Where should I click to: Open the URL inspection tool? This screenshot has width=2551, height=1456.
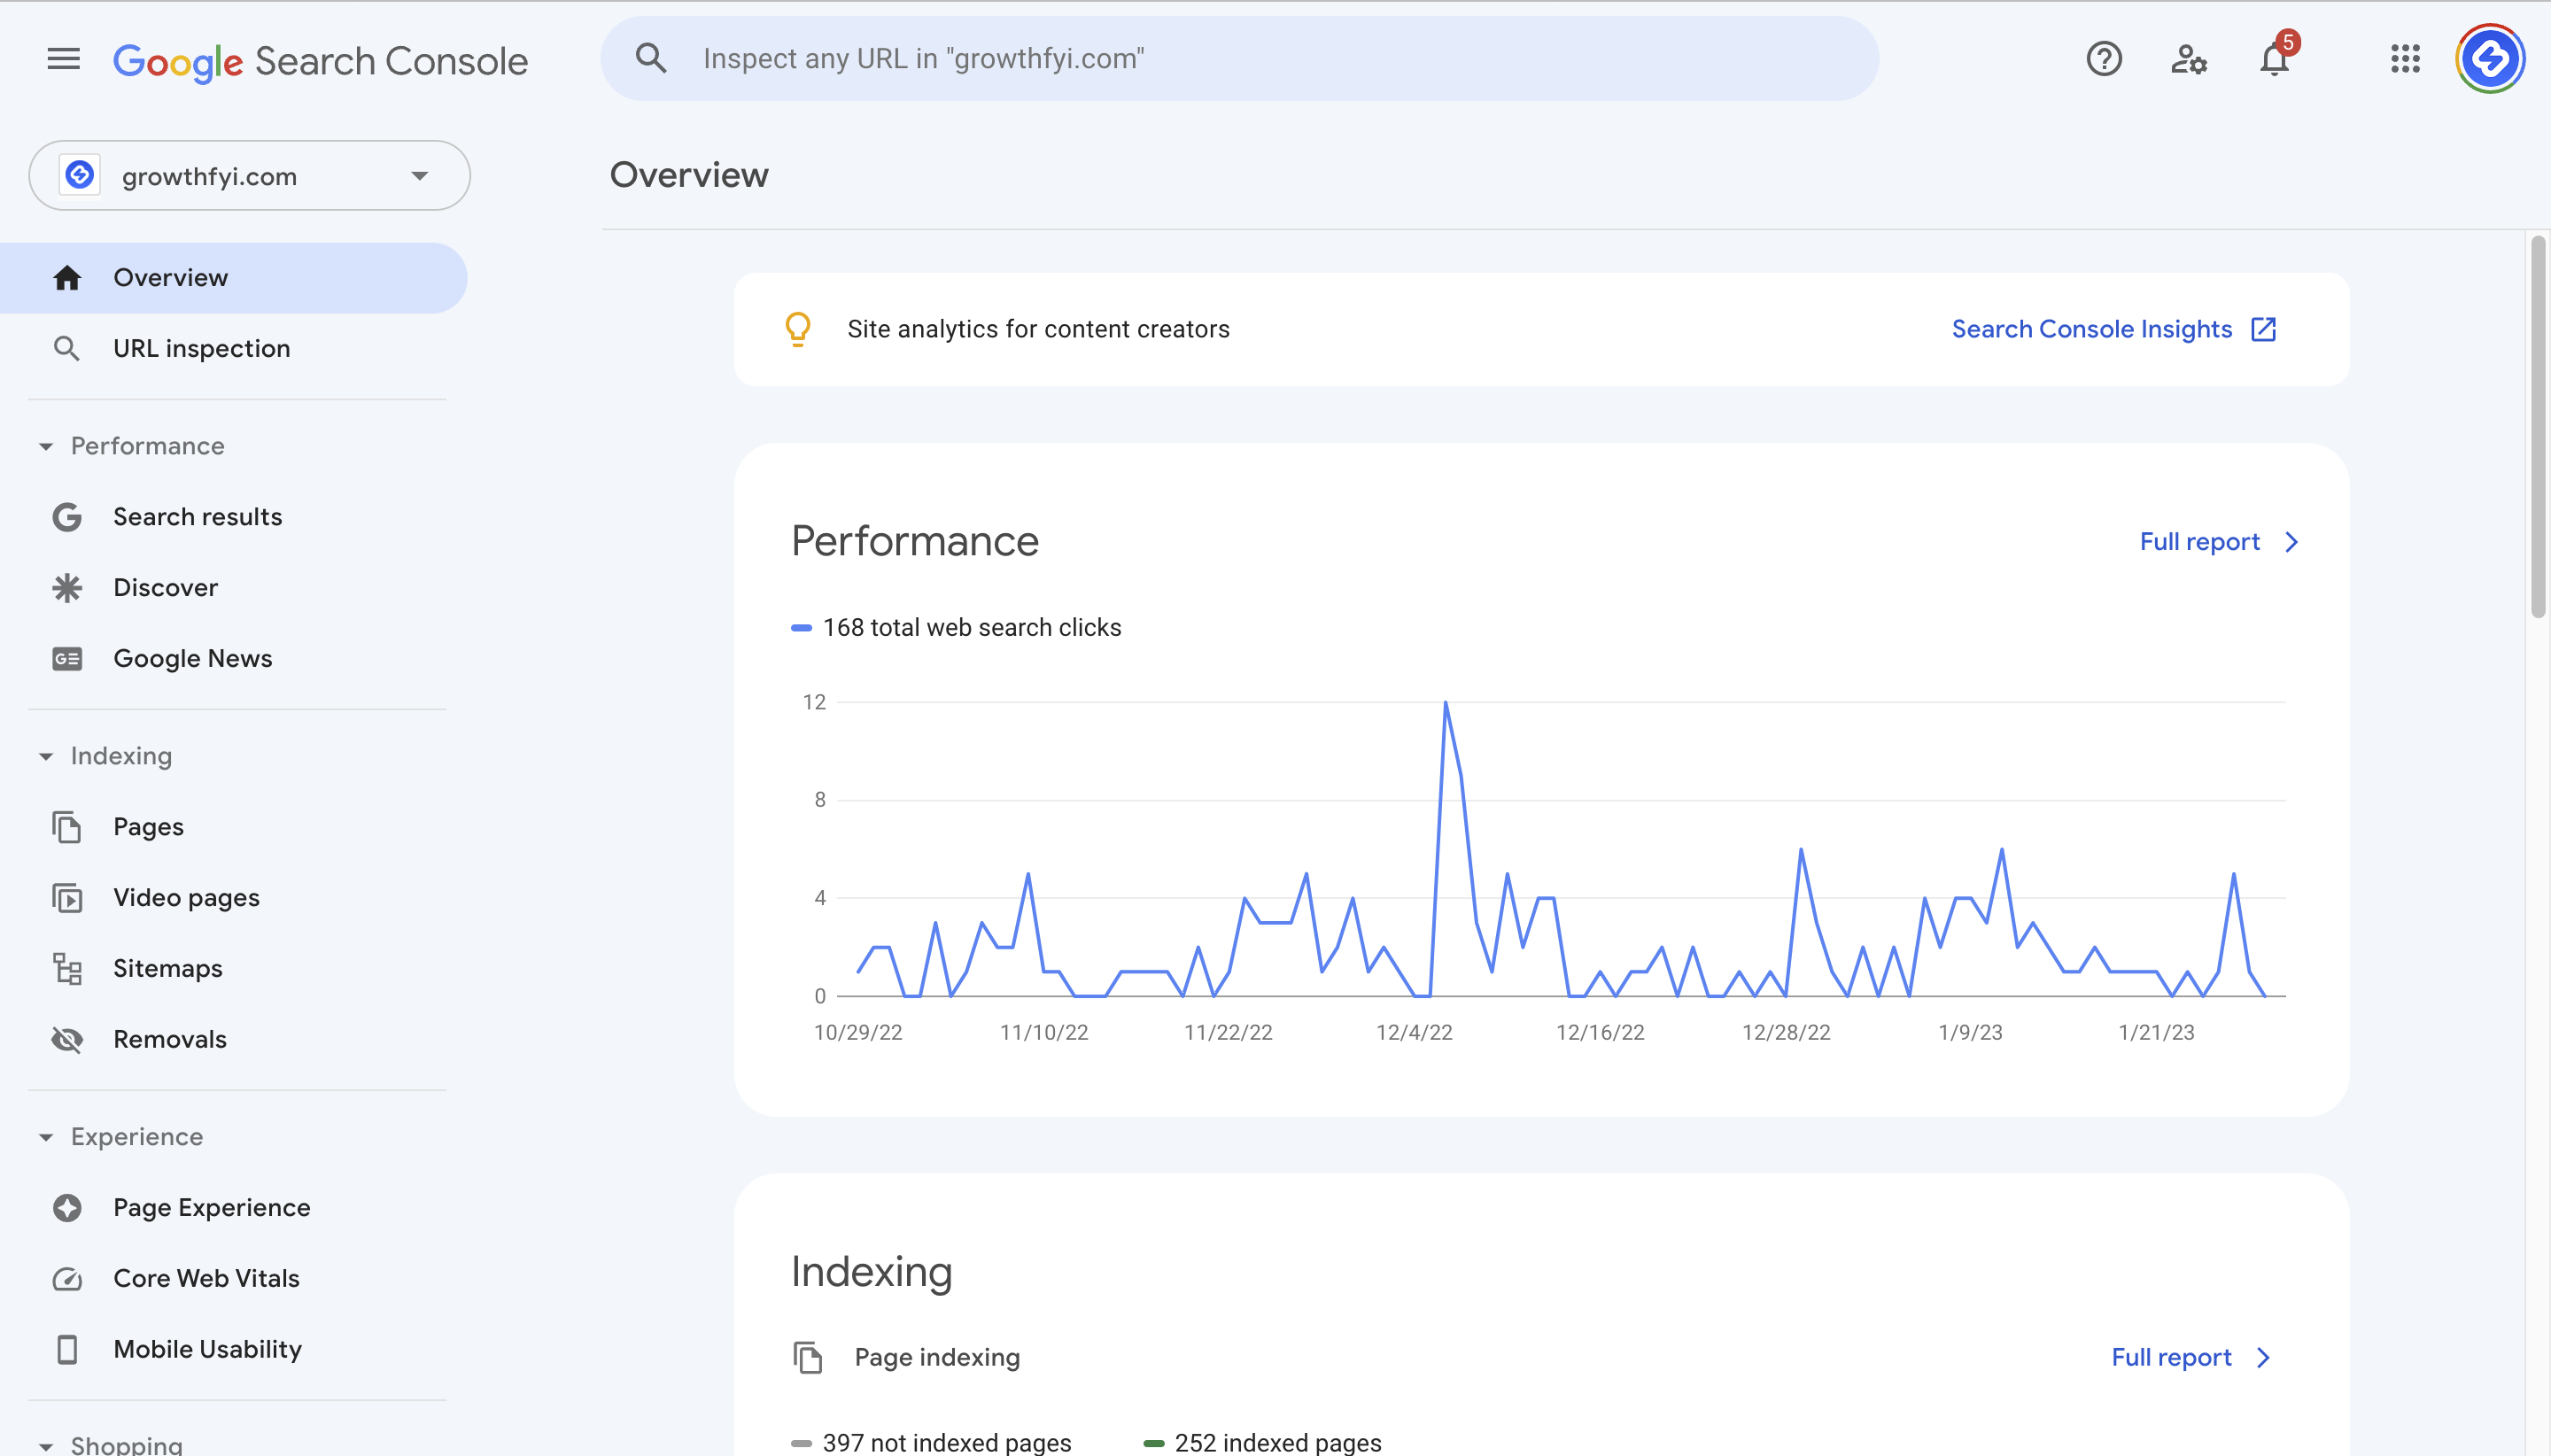coord(201,348)
